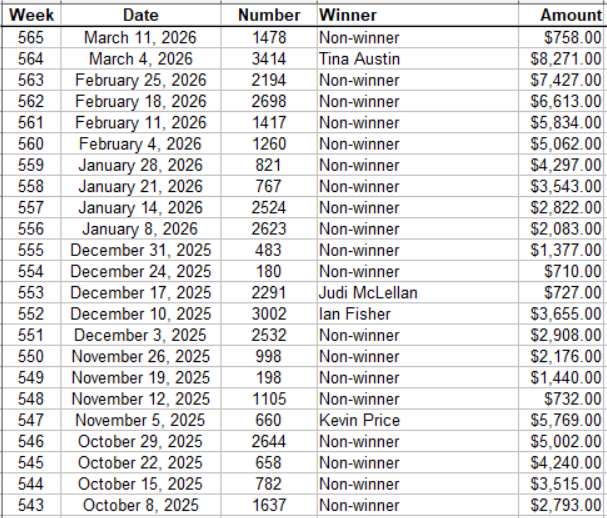Click the March 11, 2026 date cell
Viewport: 607px width, 518px height.
click(140, 37)
